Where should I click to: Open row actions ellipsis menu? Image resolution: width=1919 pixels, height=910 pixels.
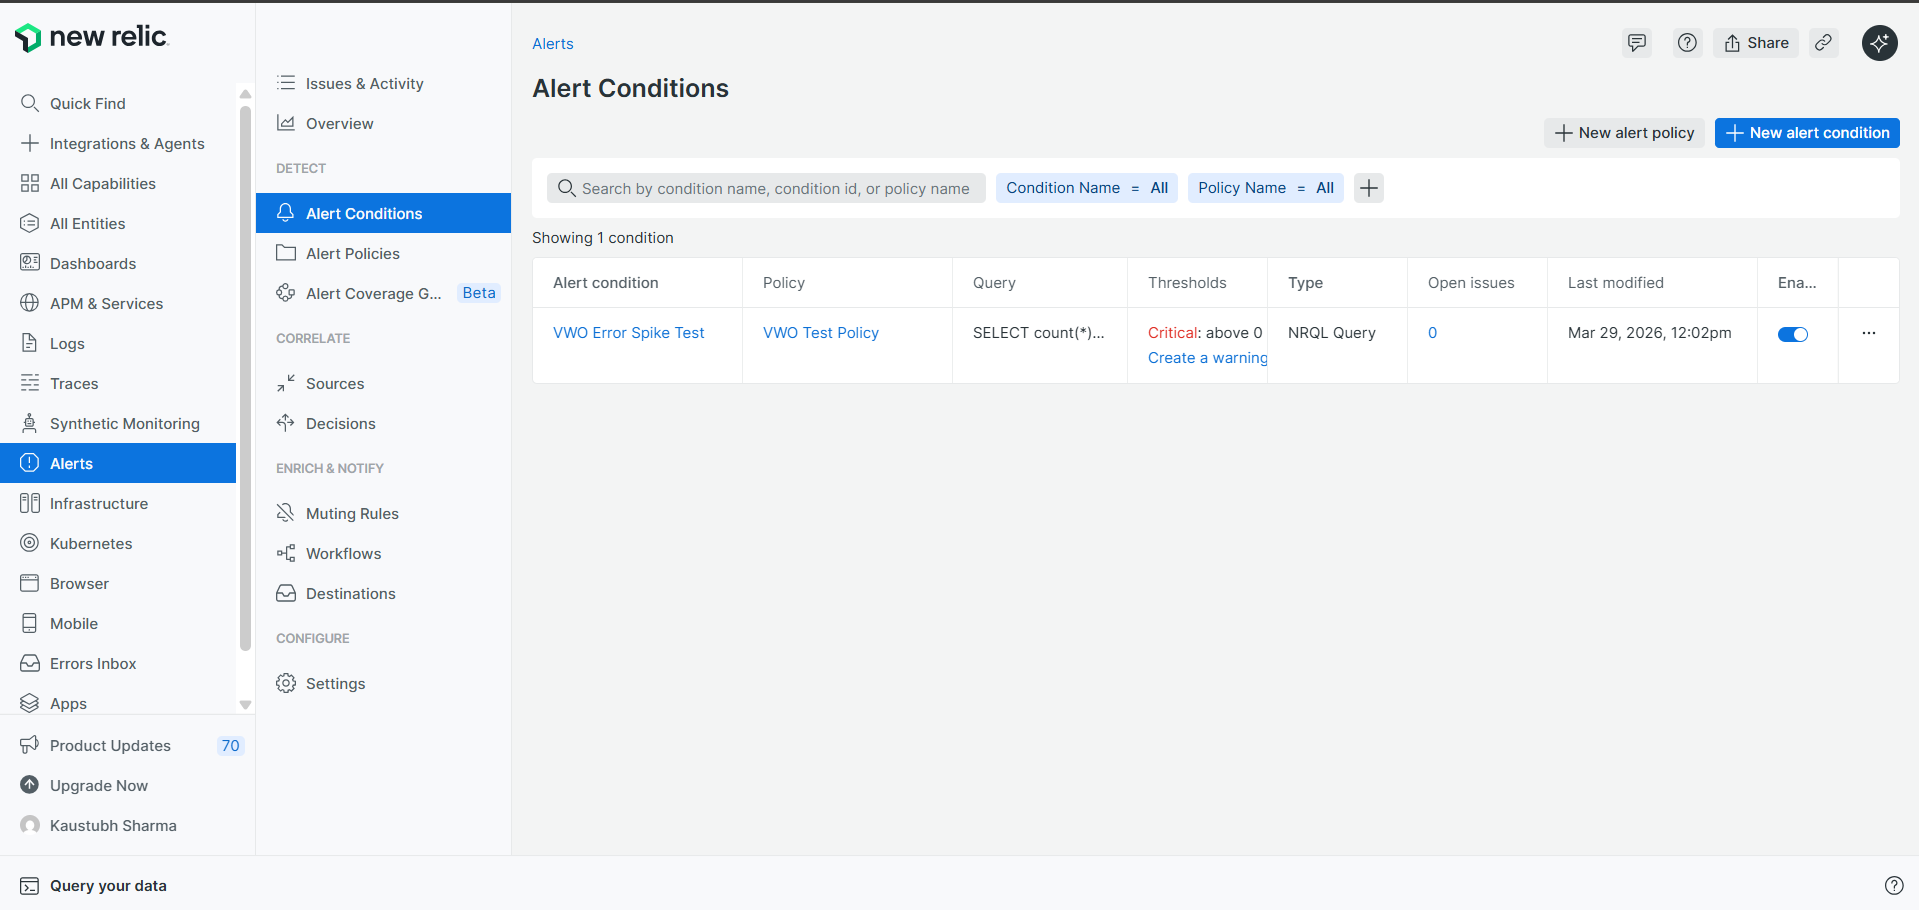coord(1869,333)
